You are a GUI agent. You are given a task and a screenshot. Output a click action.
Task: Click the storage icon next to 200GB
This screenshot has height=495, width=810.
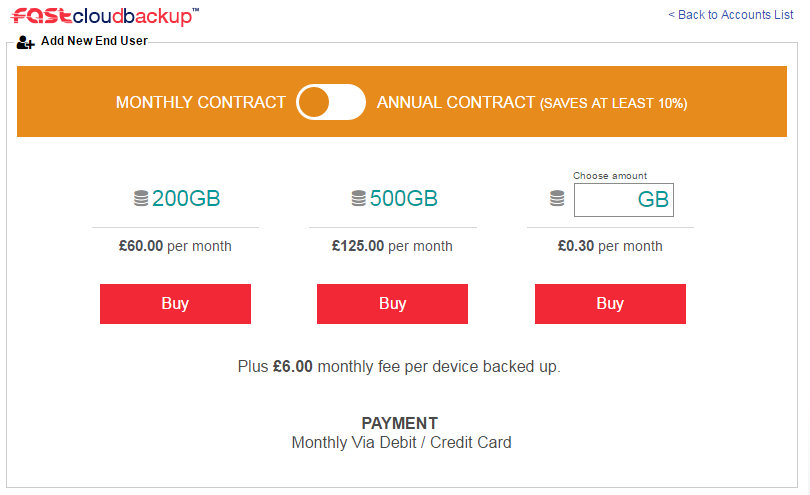point(141,198)
